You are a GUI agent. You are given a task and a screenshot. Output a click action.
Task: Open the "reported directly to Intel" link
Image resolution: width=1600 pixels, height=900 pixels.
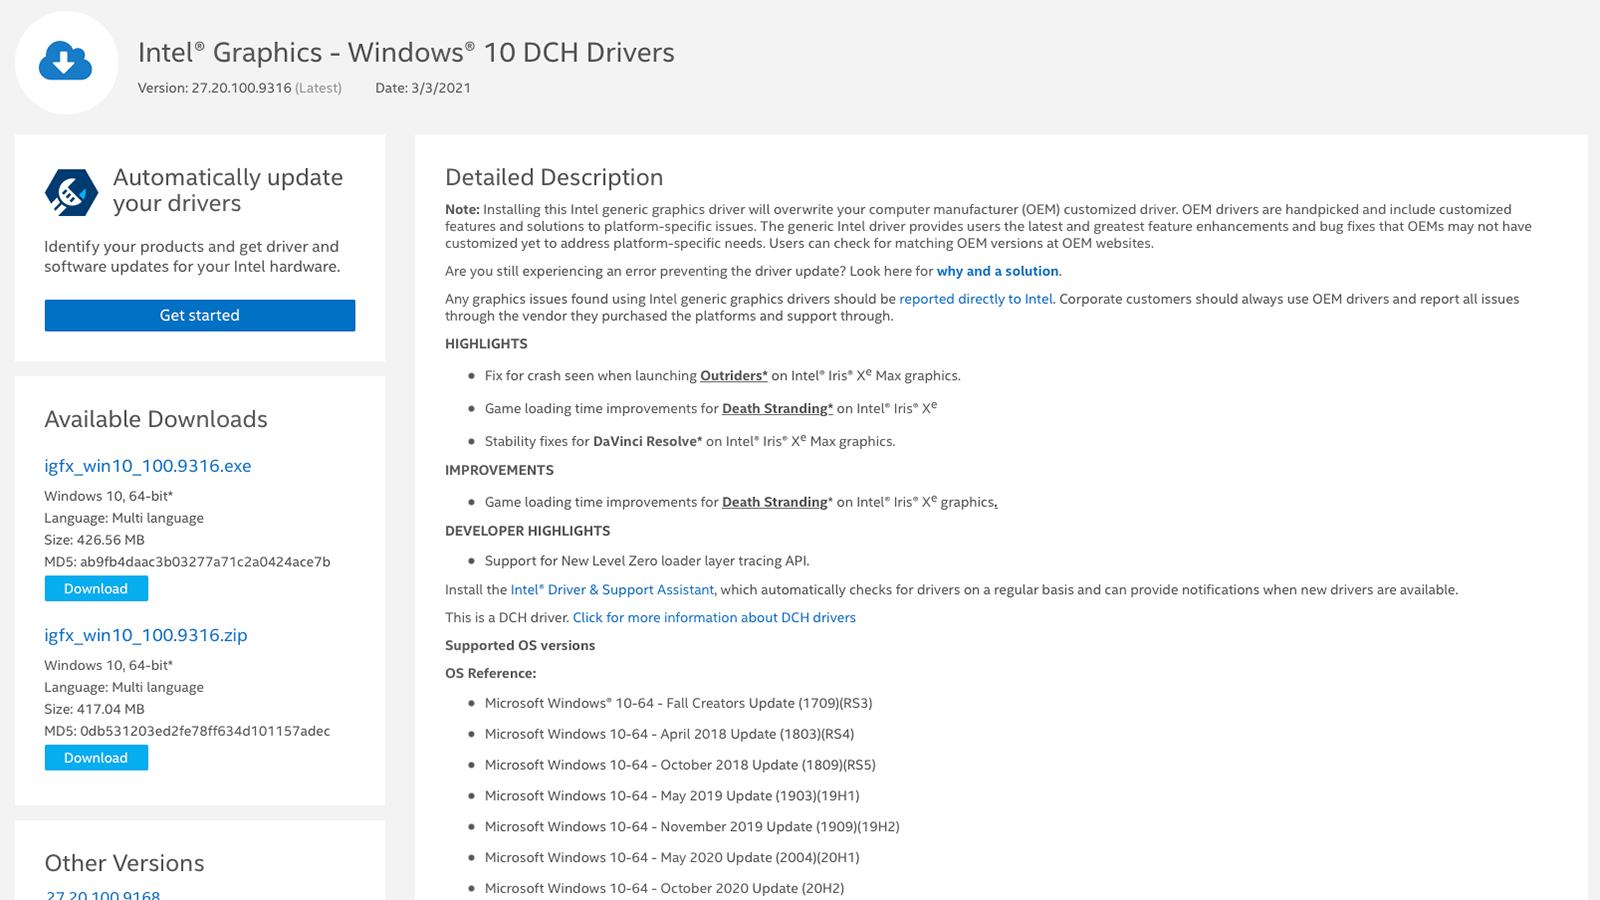click(976, 299)
